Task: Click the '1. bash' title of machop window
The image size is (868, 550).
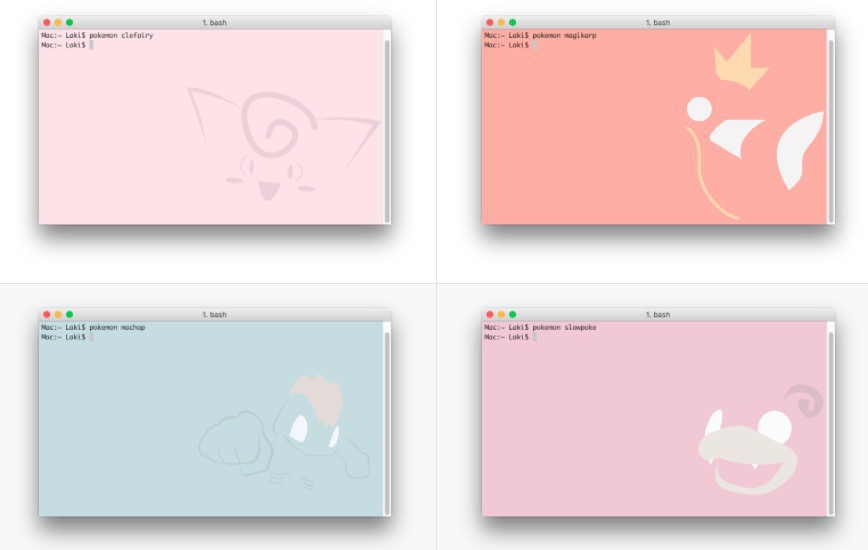Action: click(x=214, y=314)
